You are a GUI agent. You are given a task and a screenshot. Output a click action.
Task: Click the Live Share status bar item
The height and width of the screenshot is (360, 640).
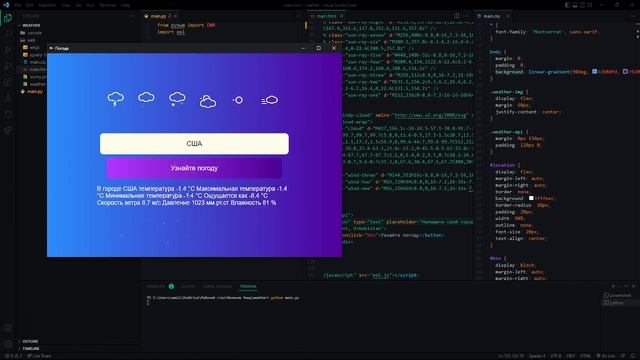pyautogui.click(x=39, y=356)
